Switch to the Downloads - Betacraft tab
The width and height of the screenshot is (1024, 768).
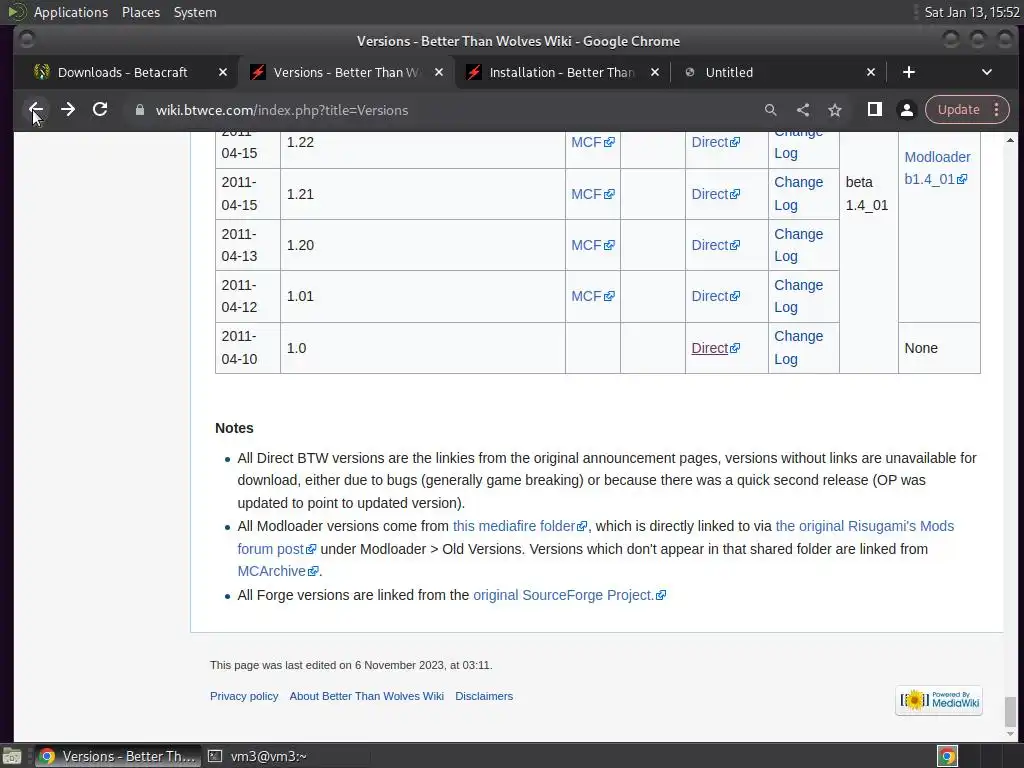pyautogui.click(x=122, y=72)
